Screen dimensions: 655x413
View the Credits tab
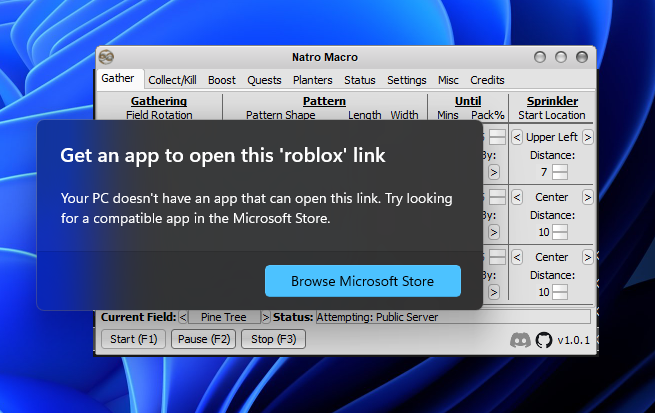(487, 80)
